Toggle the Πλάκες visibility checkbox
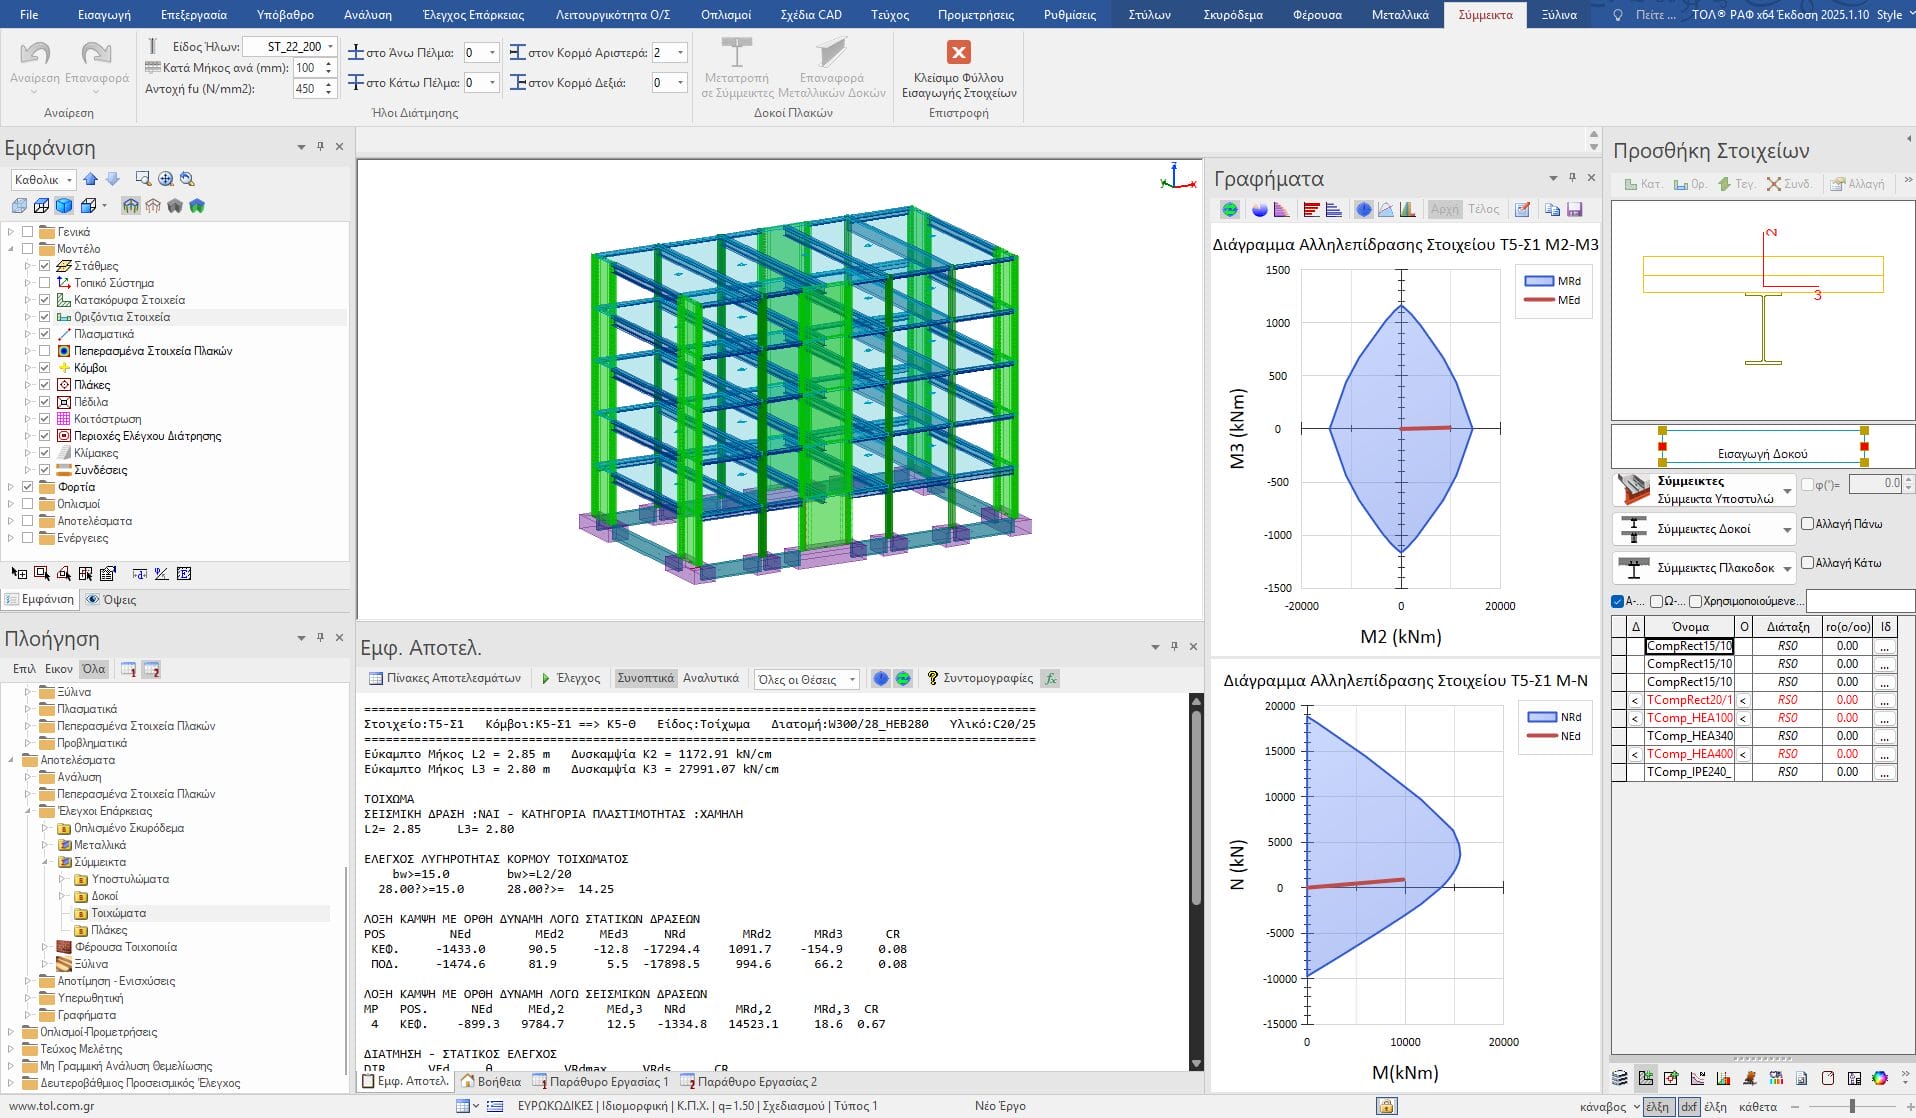The height and width of the screenshot is (1118, 1916). tap(45, 385)
